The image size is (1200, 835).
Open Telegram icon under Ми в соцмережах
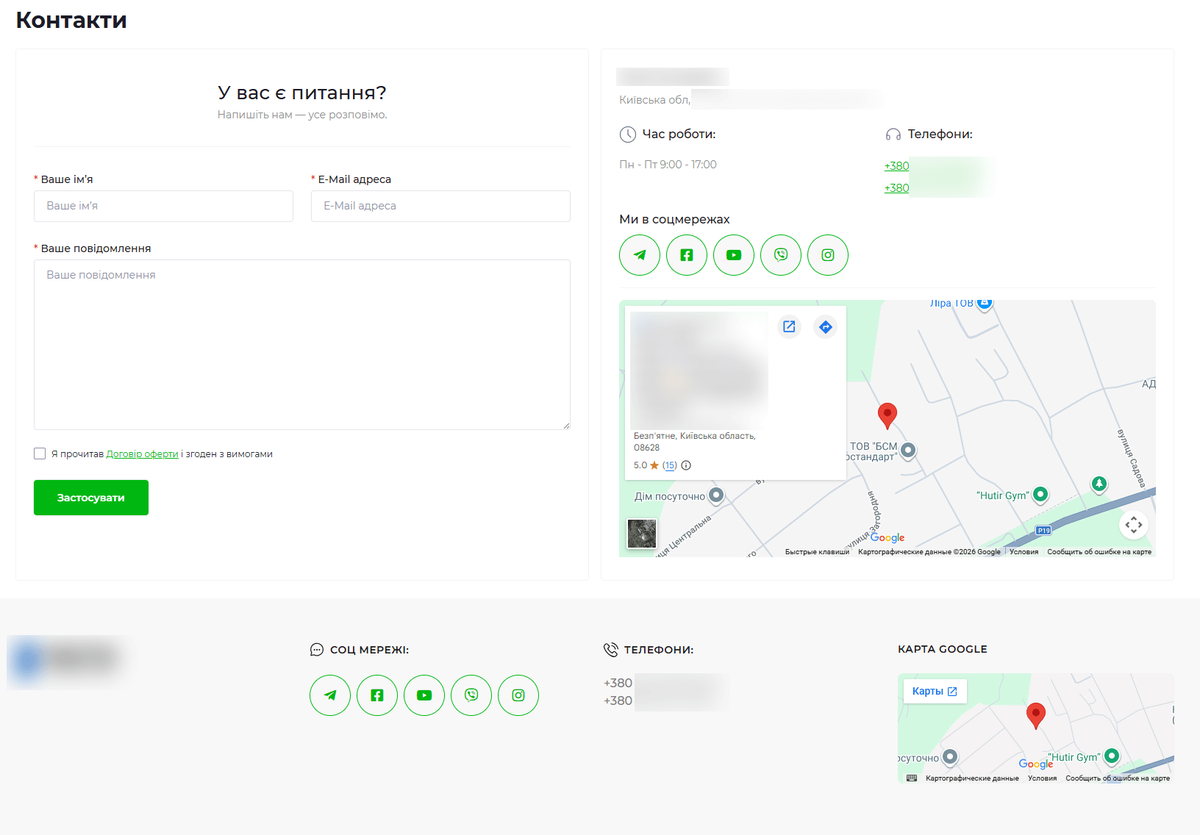click(640, 255)
